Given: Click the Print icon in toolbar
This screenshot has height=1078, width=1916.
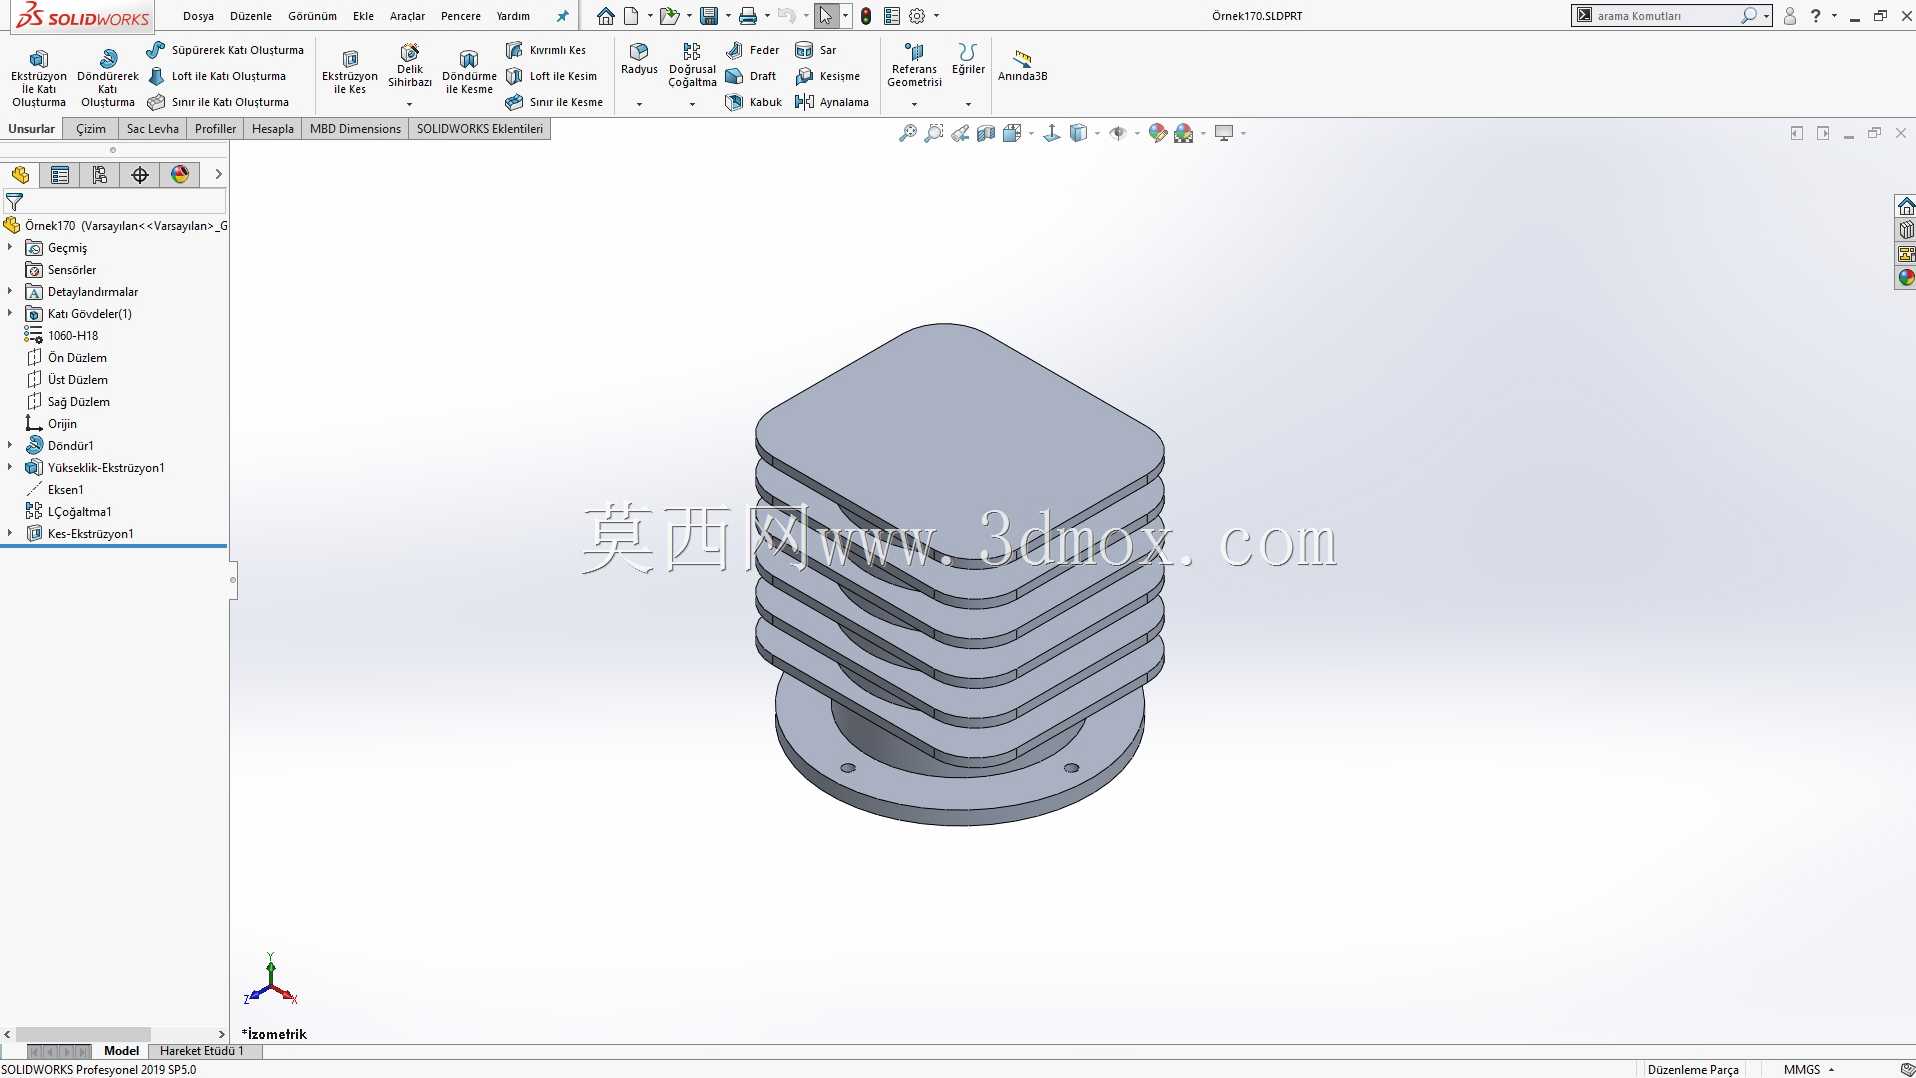Looking at the screenshot, I should (747, 16).
